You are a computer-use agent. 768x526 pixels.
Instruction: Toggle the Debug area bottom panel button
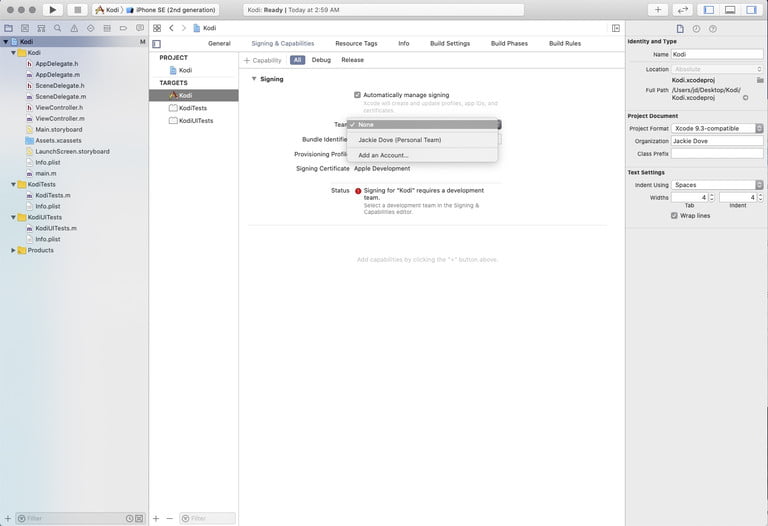730,10
